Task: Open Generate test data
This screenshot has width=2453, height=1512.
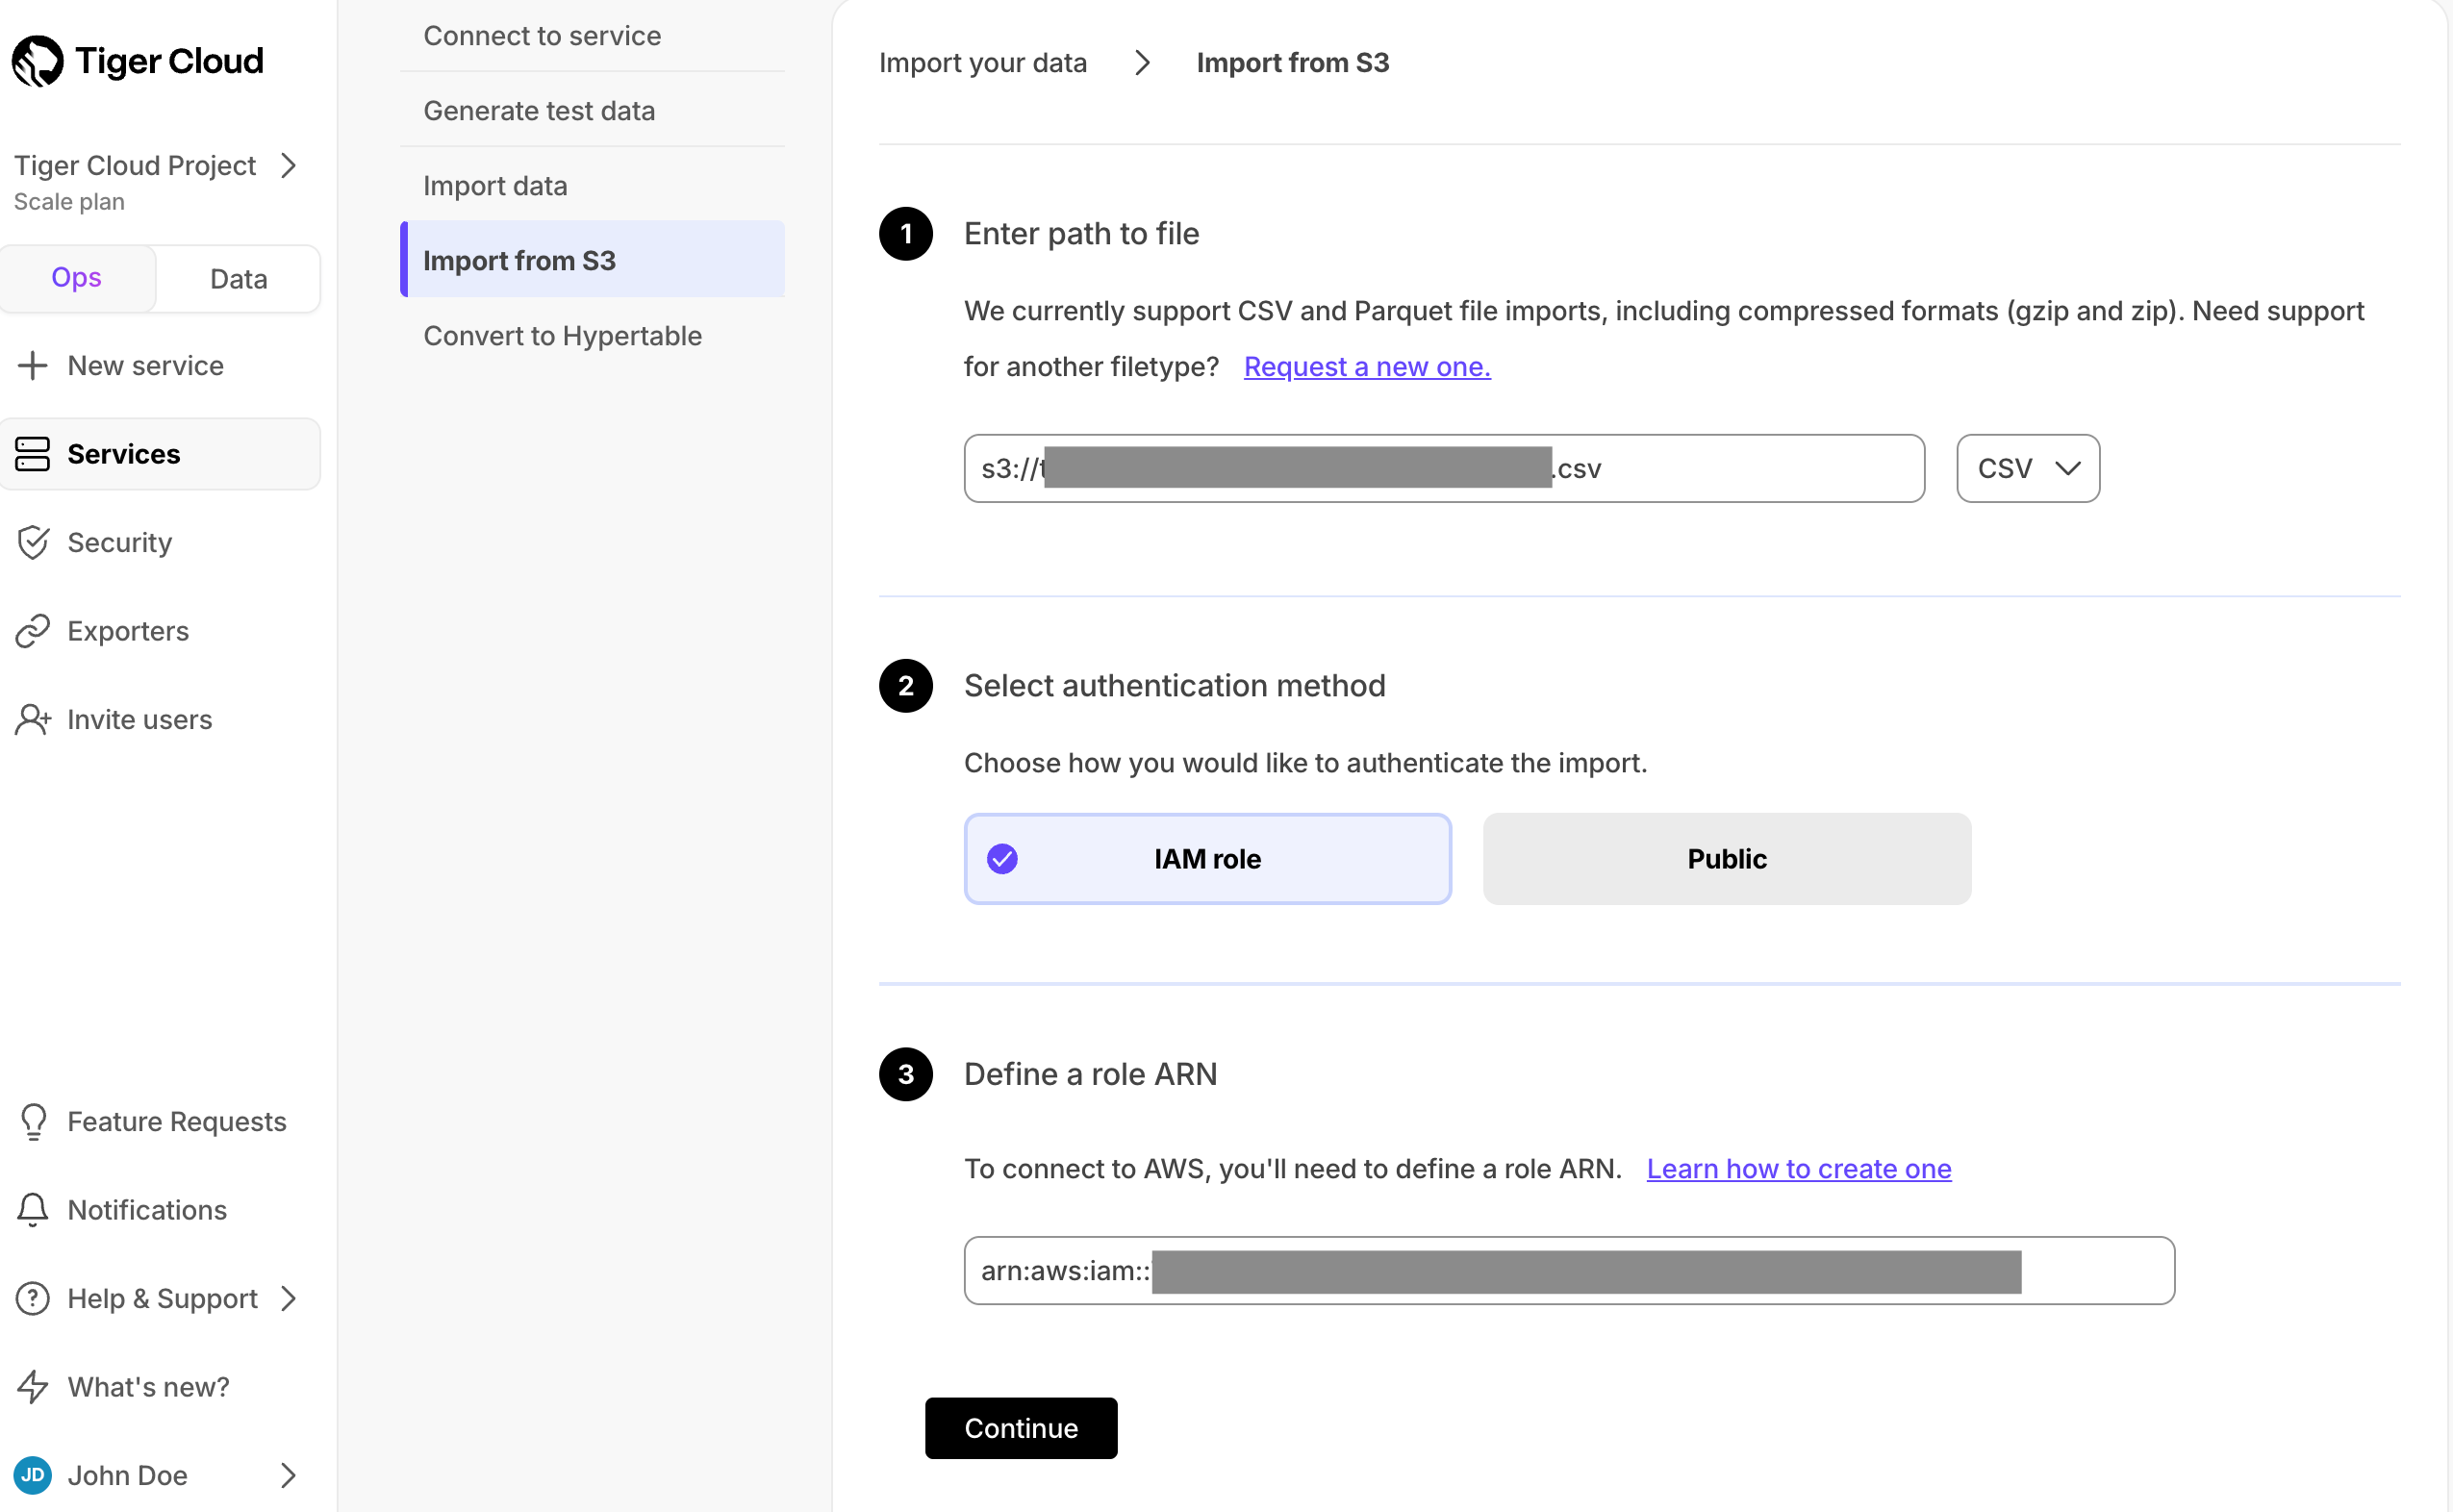Action: pos(539,110)
